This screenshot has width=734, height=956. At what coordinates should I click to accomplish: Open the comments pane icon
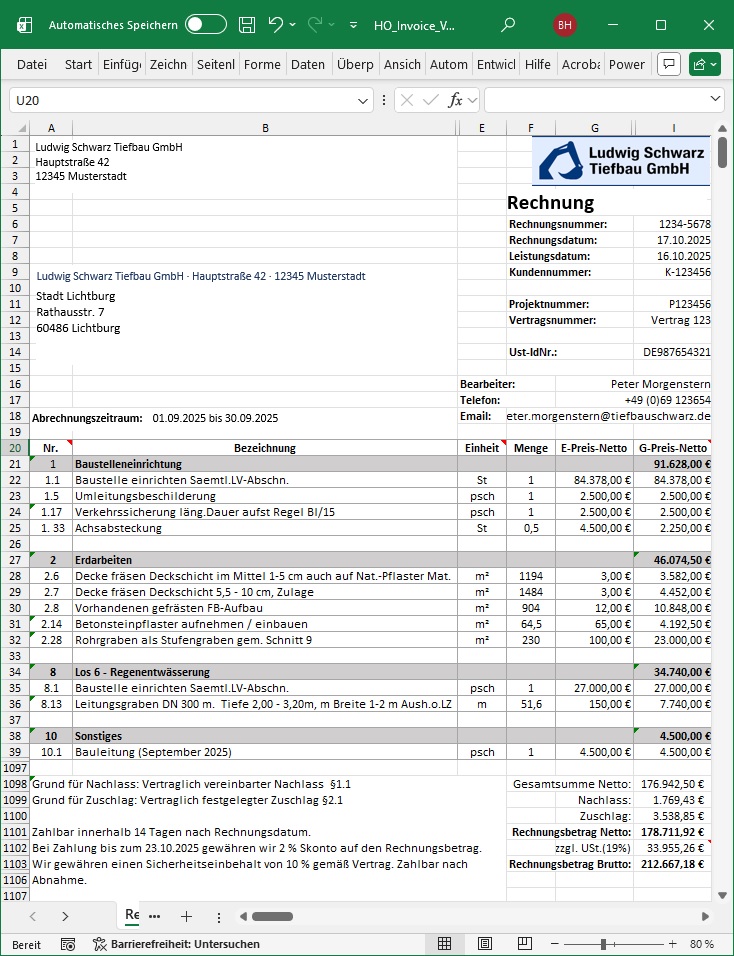pyautogui.click(x=669, y=64)
